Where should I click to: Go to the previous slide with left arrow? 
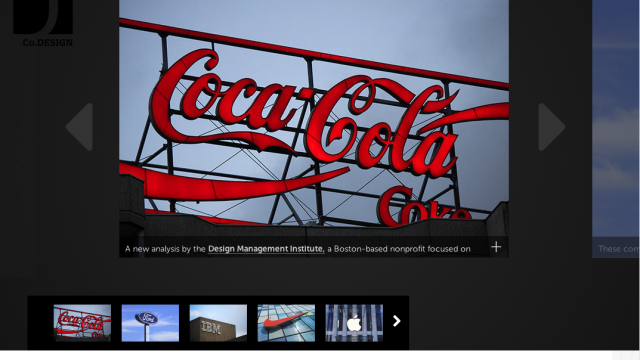click(80, 127)
